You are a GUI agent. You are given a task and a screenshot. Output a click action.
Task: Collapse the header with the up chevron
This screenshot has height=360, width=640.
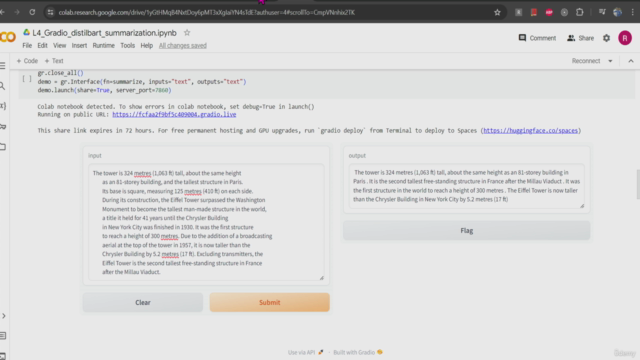(631, 61)
